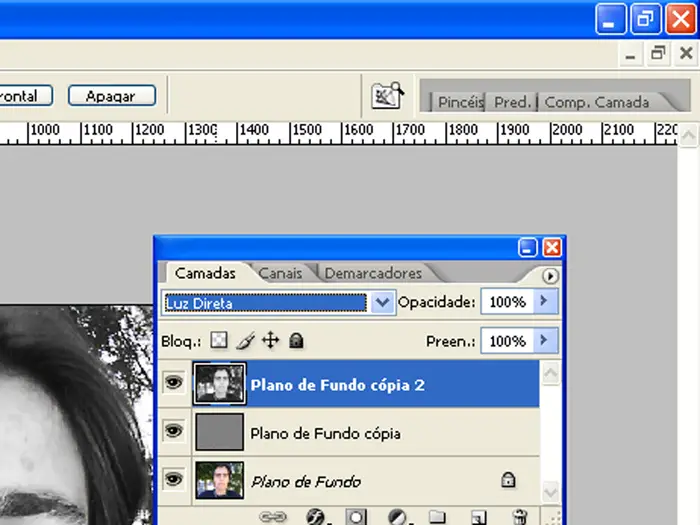700x525 pixels.
Task: Click the file browser icon in options bar
Action: click(386, 96)
